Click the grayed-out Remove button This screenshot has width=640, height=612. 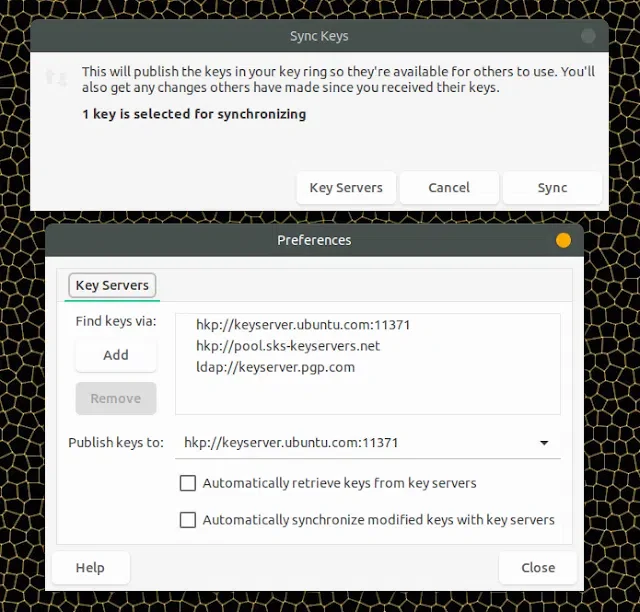(116, 398)
